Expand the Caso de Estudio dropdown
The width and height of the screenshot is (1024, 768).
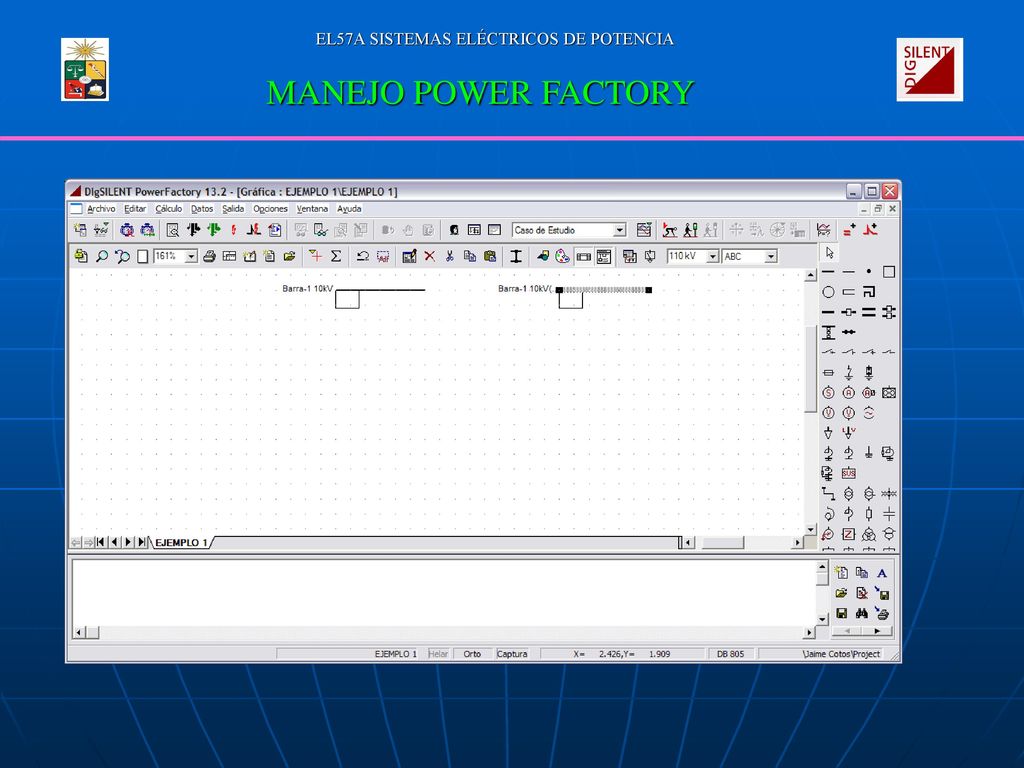click(619, 230)
